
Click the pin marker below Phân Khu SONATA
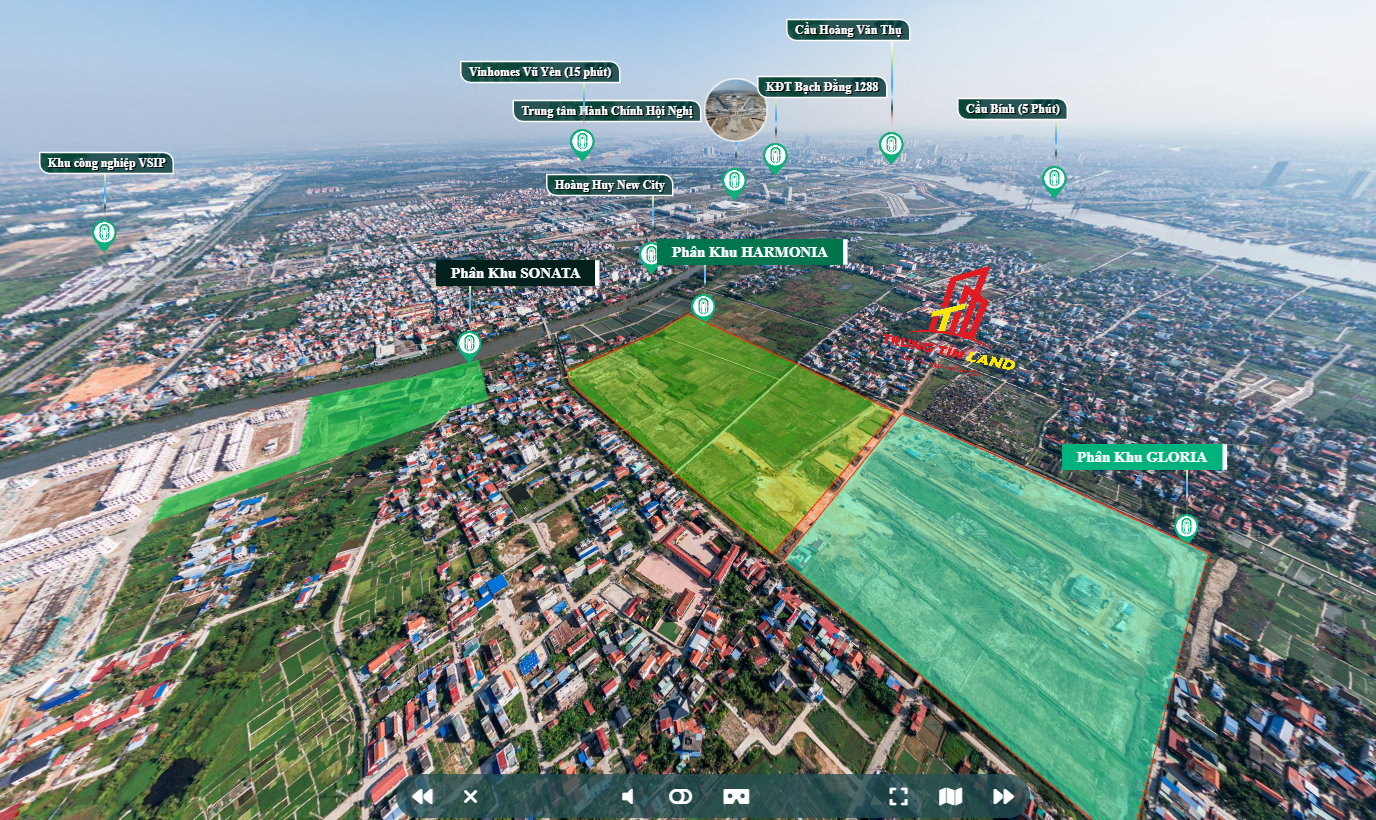(469, 344)
